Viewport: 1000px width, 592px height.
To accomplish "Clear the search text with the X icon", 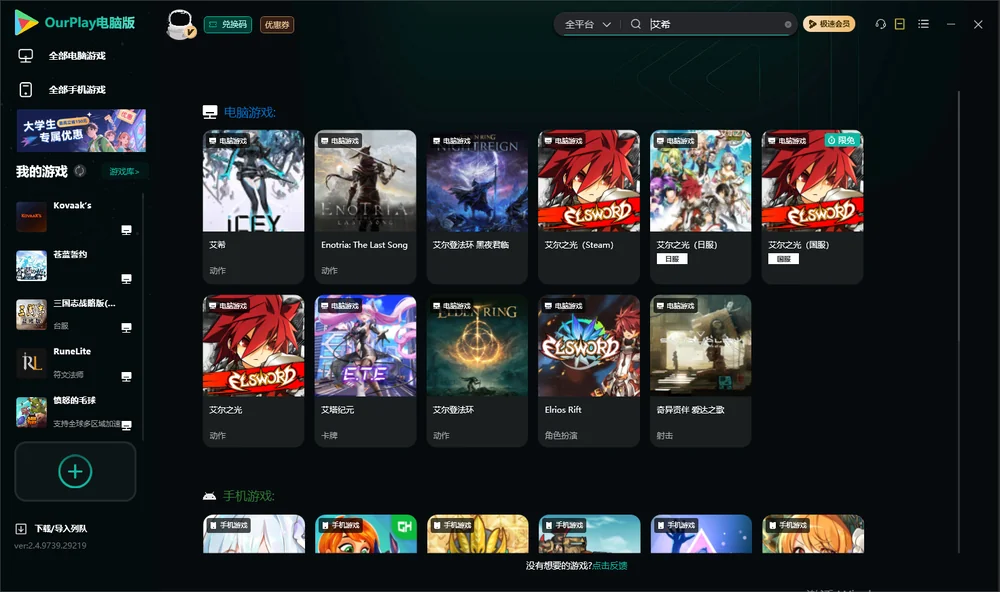I will pos(788,24).
